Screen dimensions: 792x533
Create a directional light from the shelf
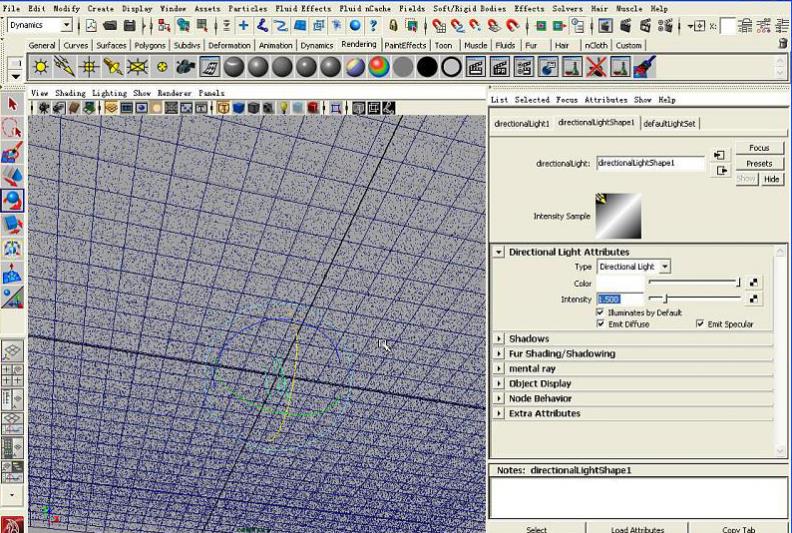(65, 67)
